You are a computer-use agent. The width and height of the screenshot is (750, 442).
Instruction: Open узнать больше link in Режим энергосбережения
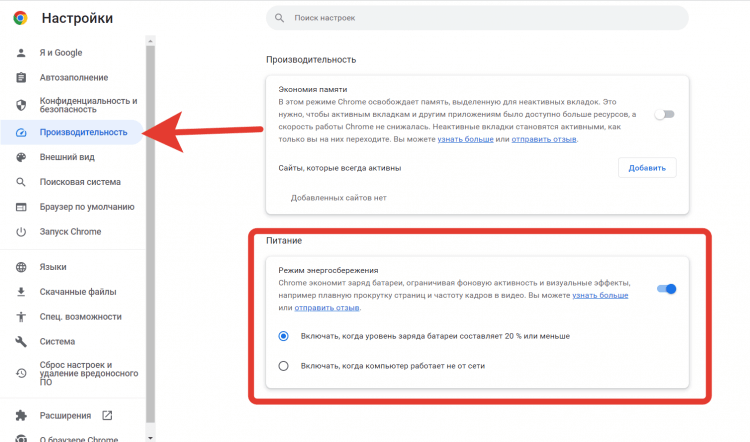point(600,296)
